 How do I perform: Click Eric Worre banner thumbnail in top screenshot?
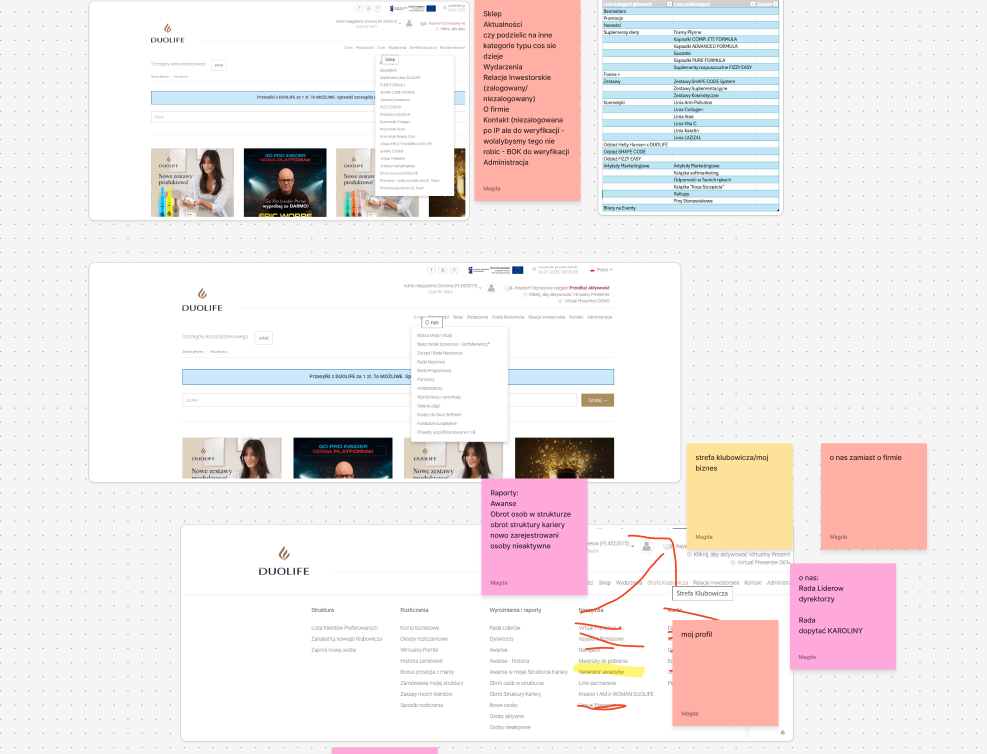pos(285,183)
